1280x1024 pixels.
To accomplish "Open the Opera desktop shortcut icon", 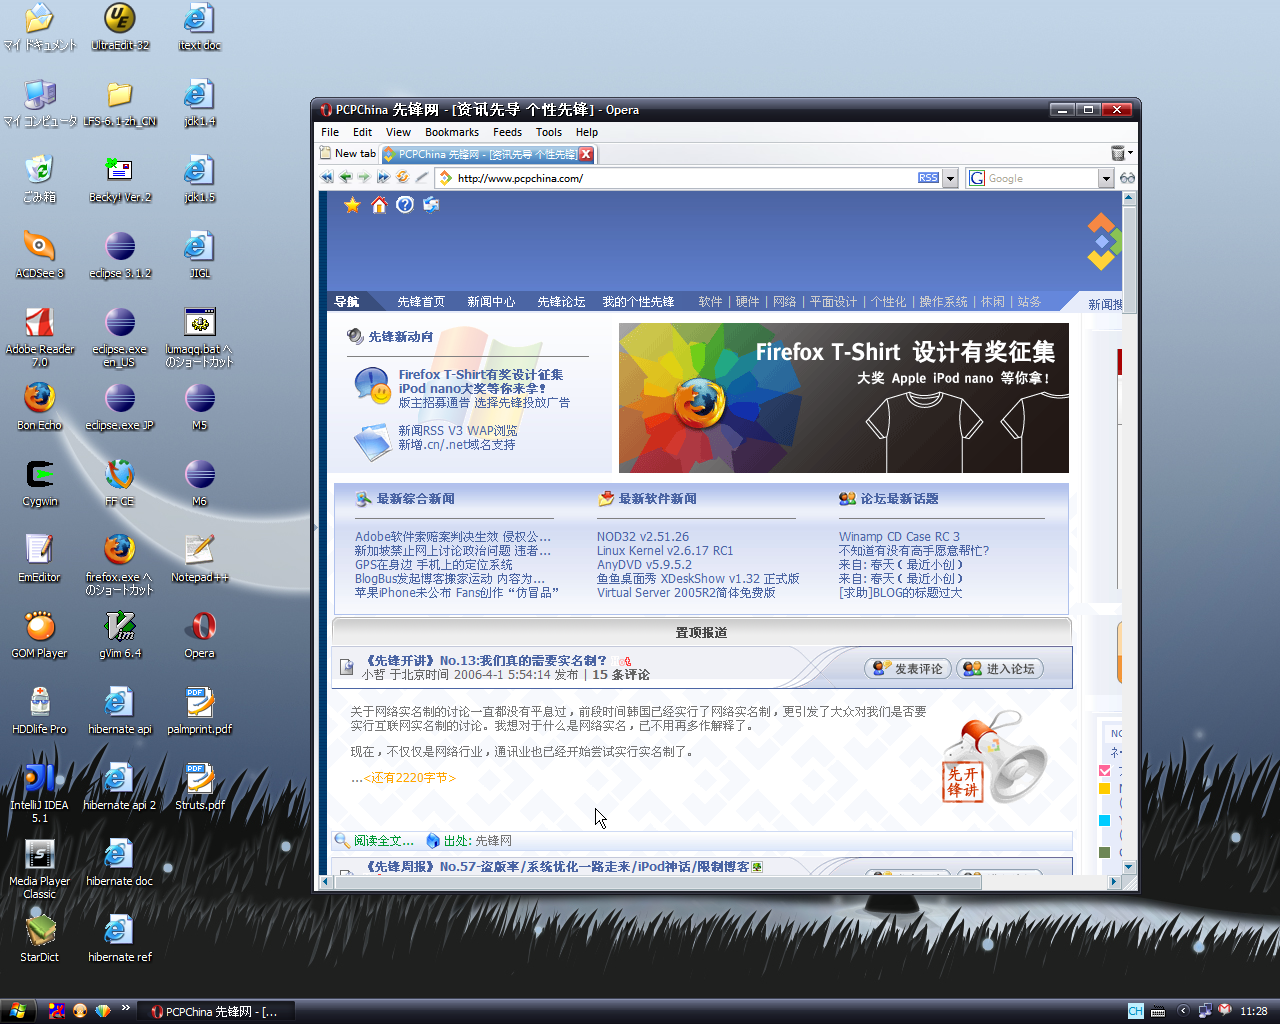I will [200, 635].
